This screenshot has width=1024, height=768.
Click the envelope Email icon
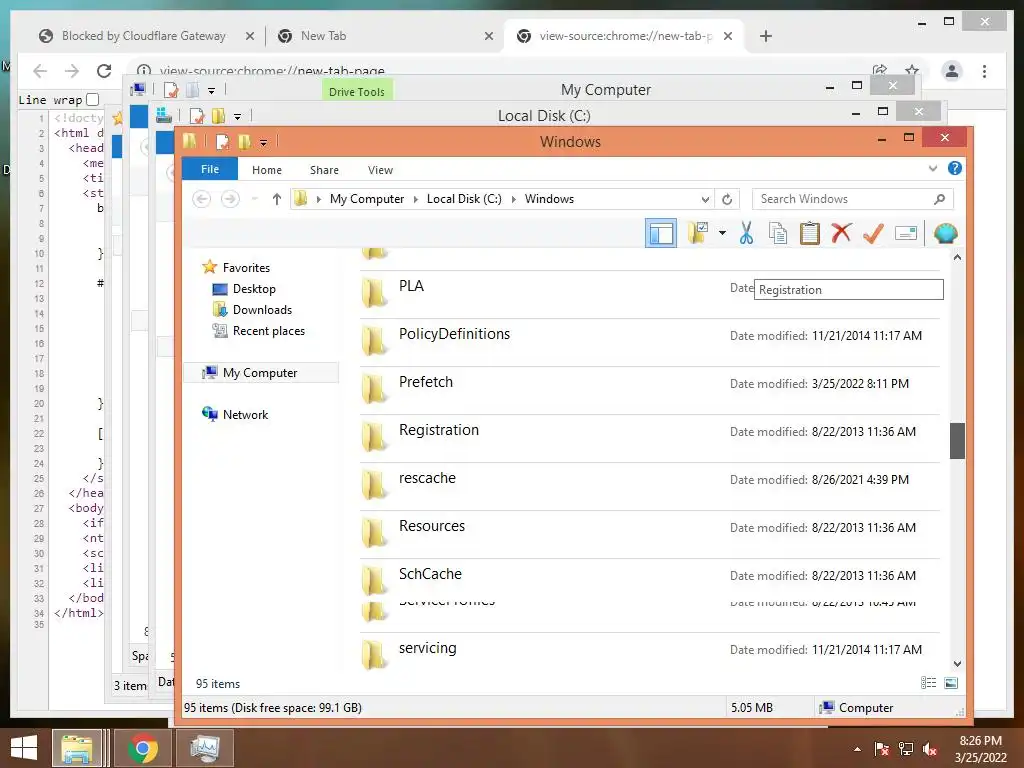[906, 233]
